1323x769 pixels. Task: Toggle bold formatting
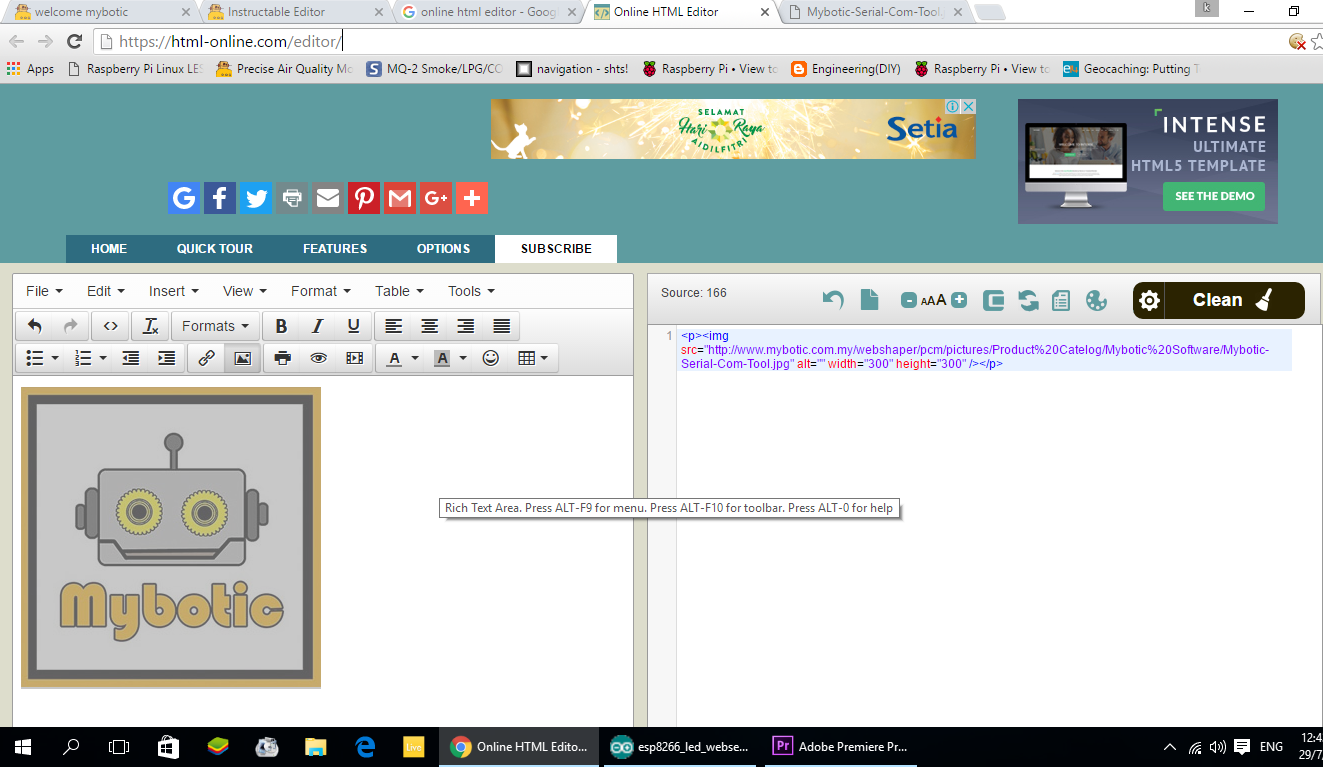tap(282, 326)
